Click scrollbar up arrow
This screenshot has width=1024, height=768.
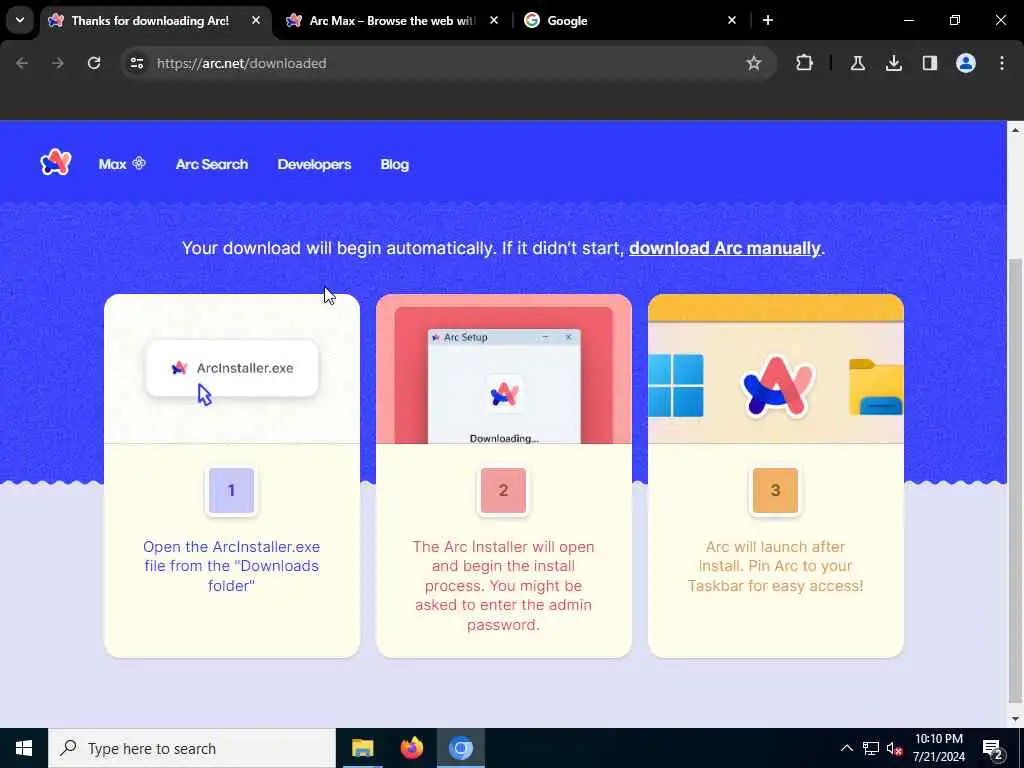click(1015, 130)
